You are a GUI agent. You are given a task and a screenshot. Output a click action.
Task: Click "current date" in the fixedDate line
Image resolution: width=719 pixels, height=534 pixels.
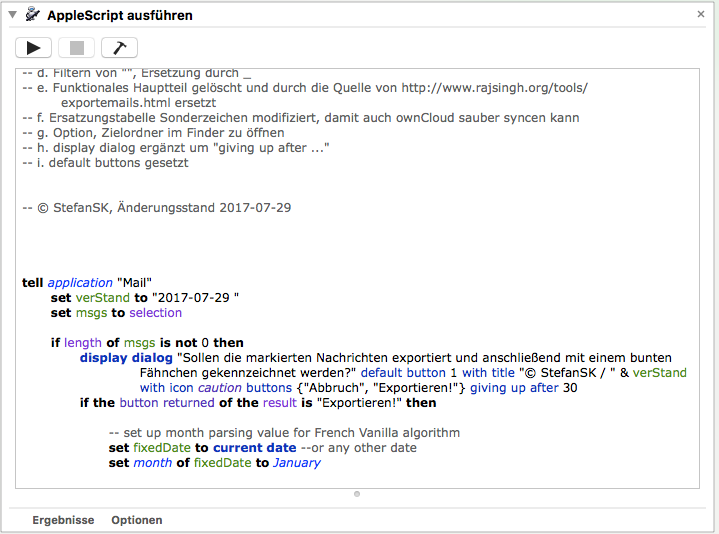coord(254,448)
